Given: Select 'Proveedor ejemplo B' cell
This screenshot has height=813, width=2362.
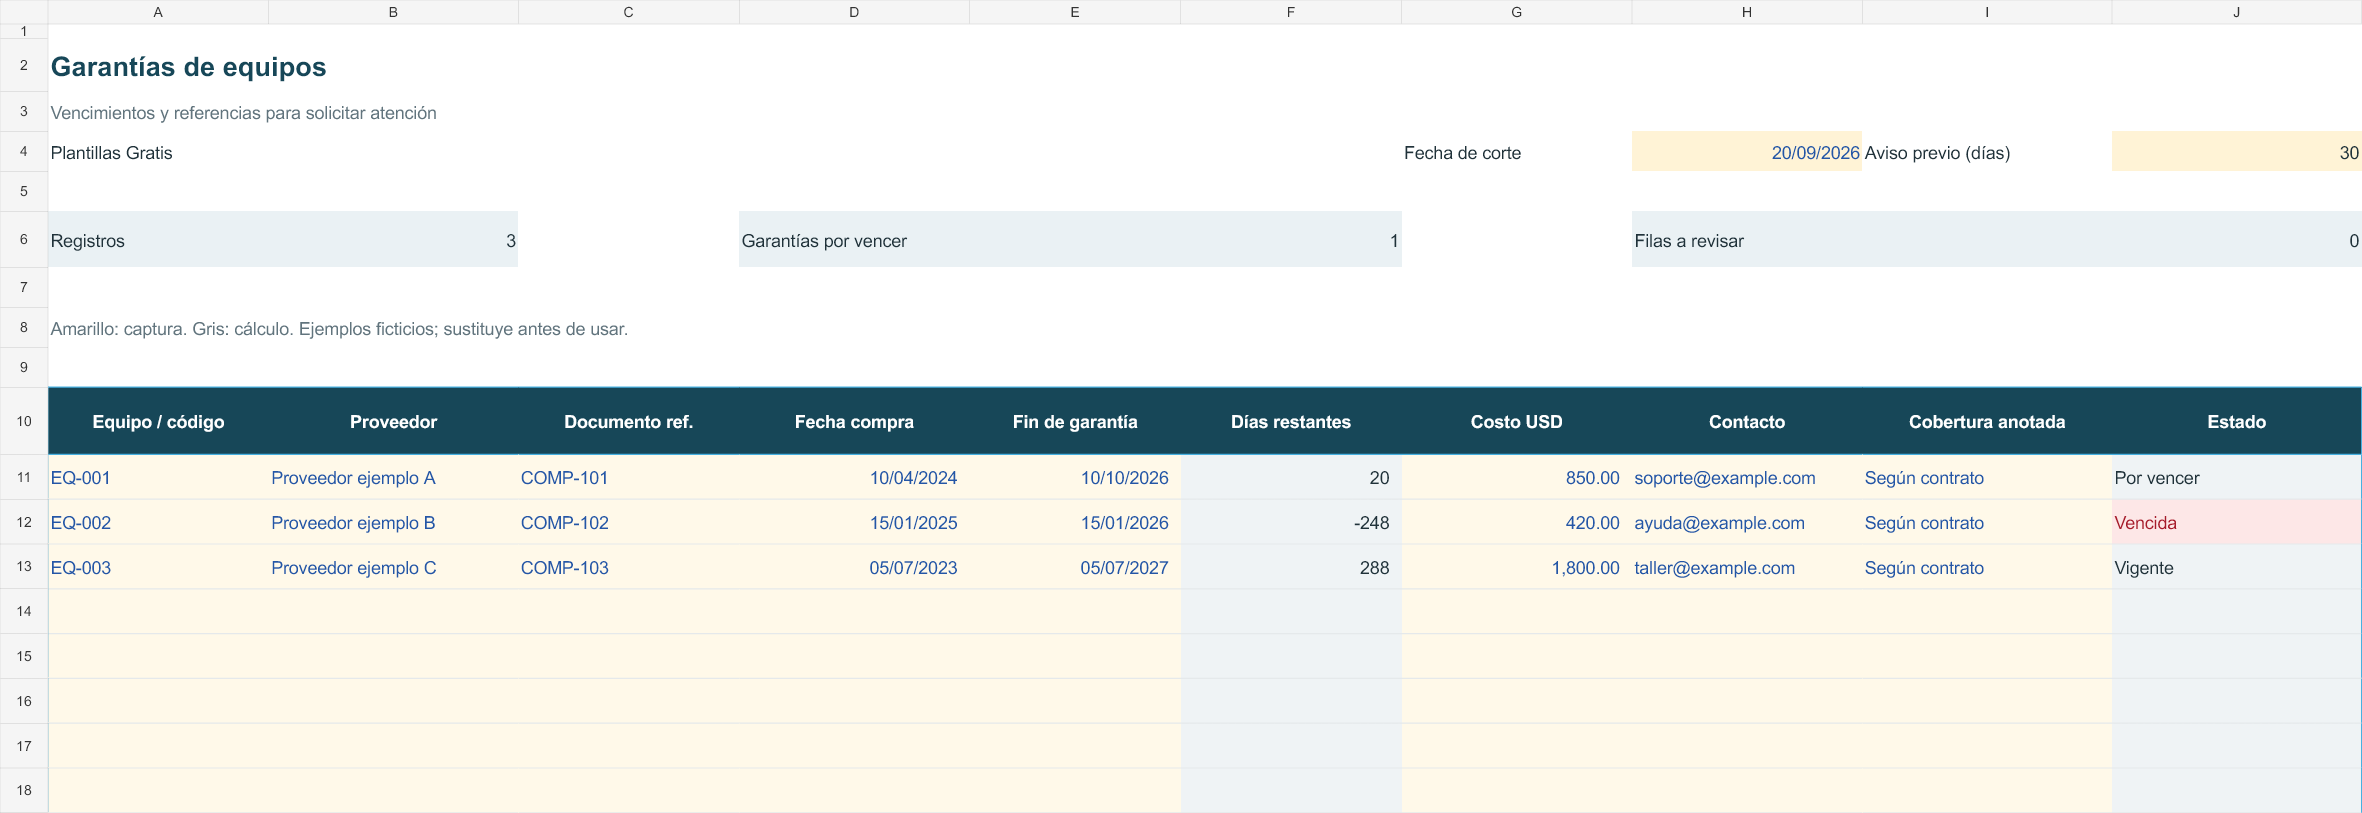Looking at the screenshot, I should (393, 523).
